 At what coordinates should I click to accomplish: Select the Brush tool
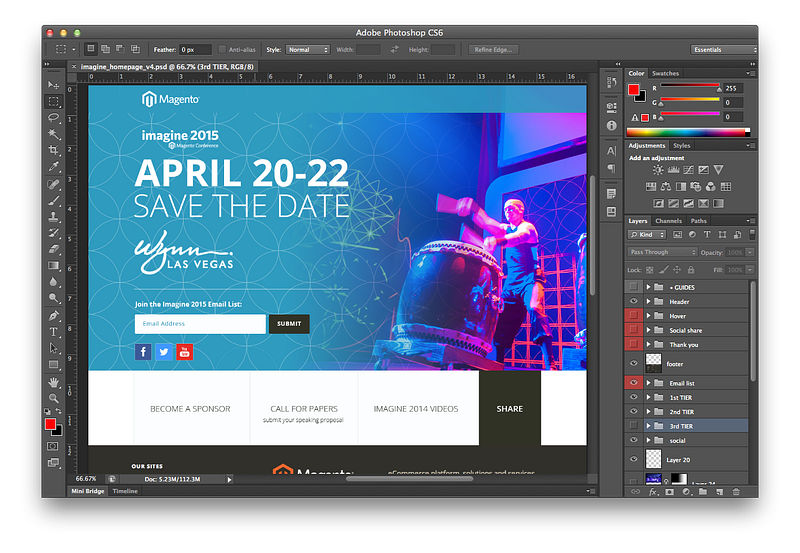[53, 200]
